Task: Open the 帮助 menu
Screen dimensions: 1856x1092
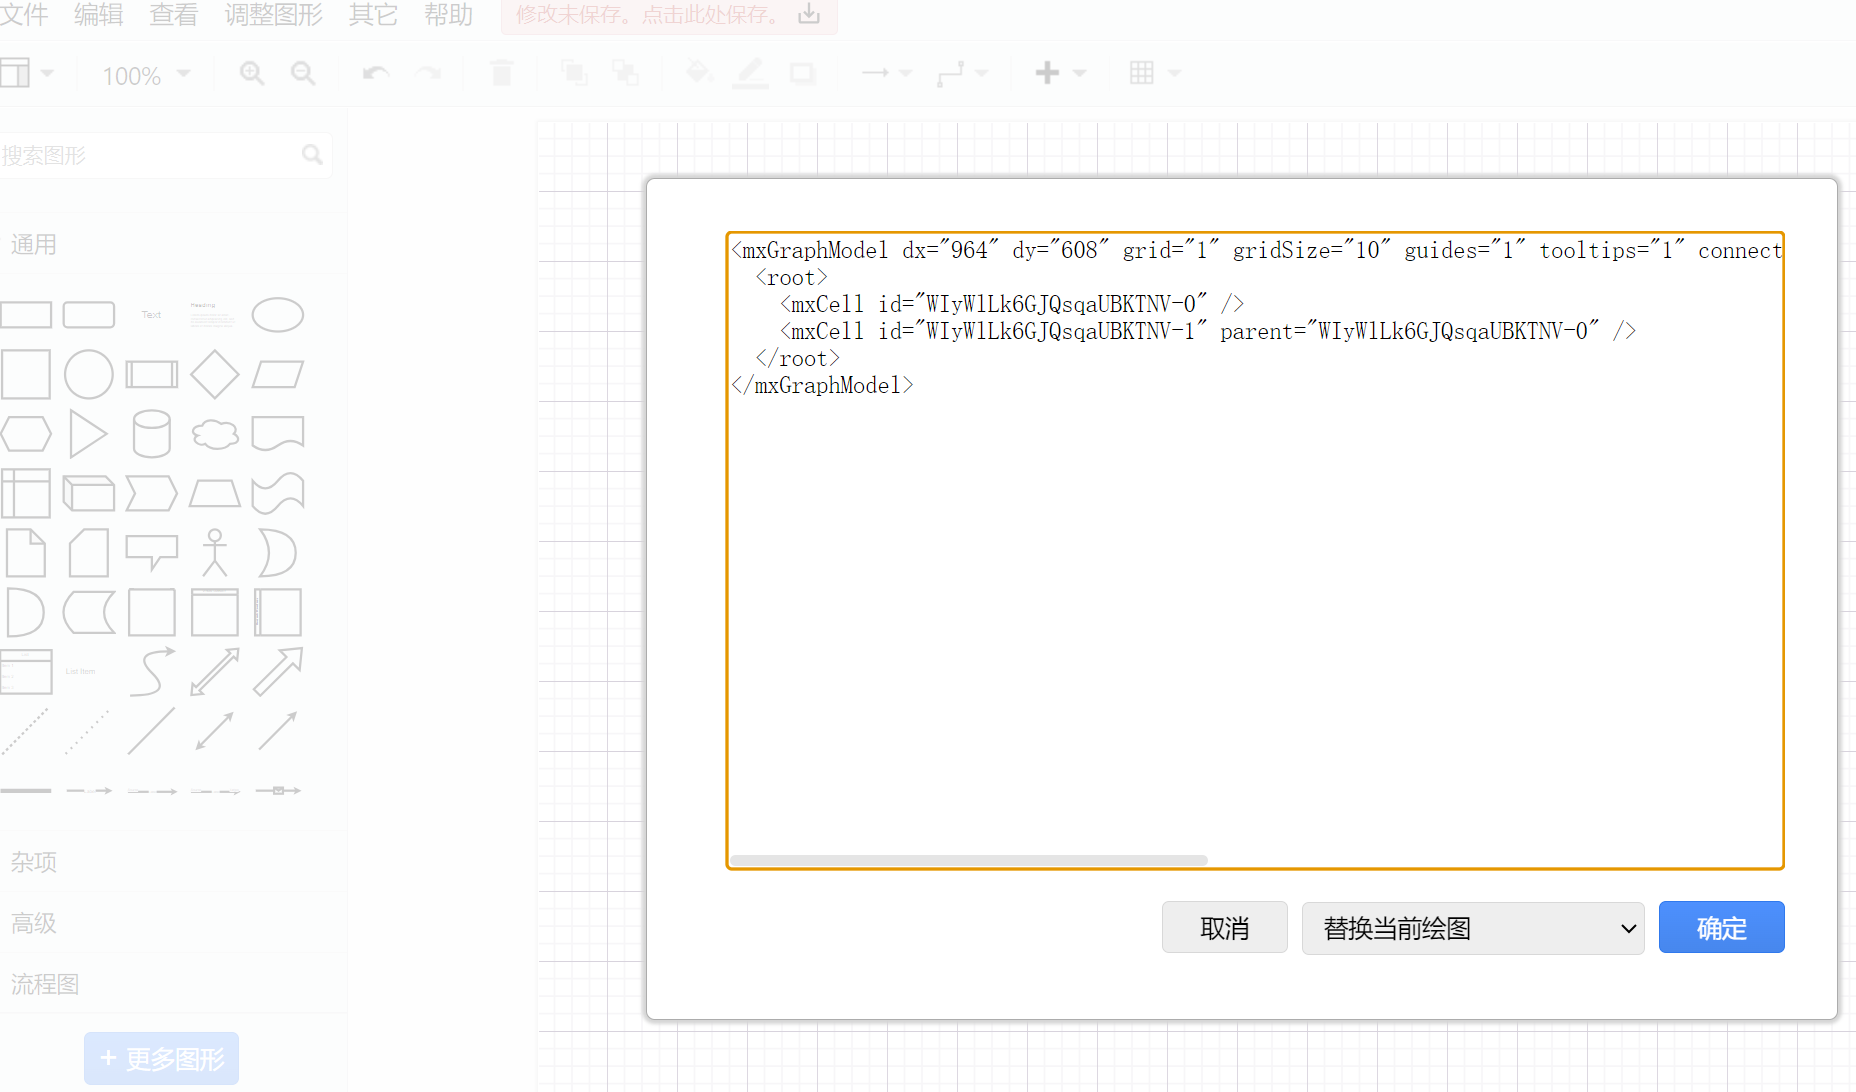Action: click(448, 15)
